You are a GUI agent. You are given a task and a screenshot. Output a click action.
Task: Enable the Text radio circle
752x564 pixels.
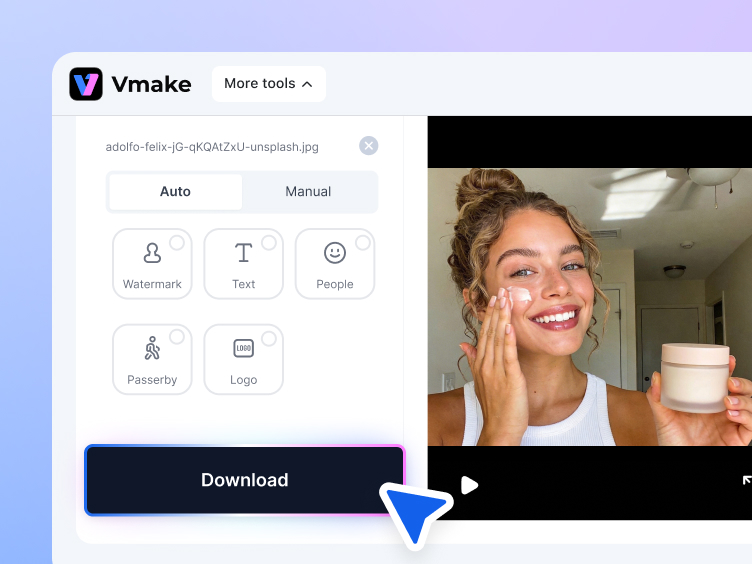tap(269, 243)
